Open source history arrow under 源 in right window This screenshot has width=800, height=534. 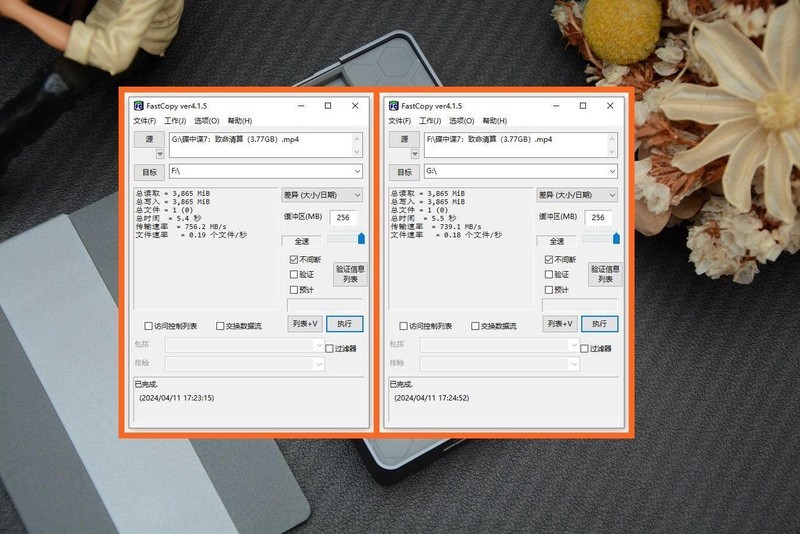pos(415,154)
